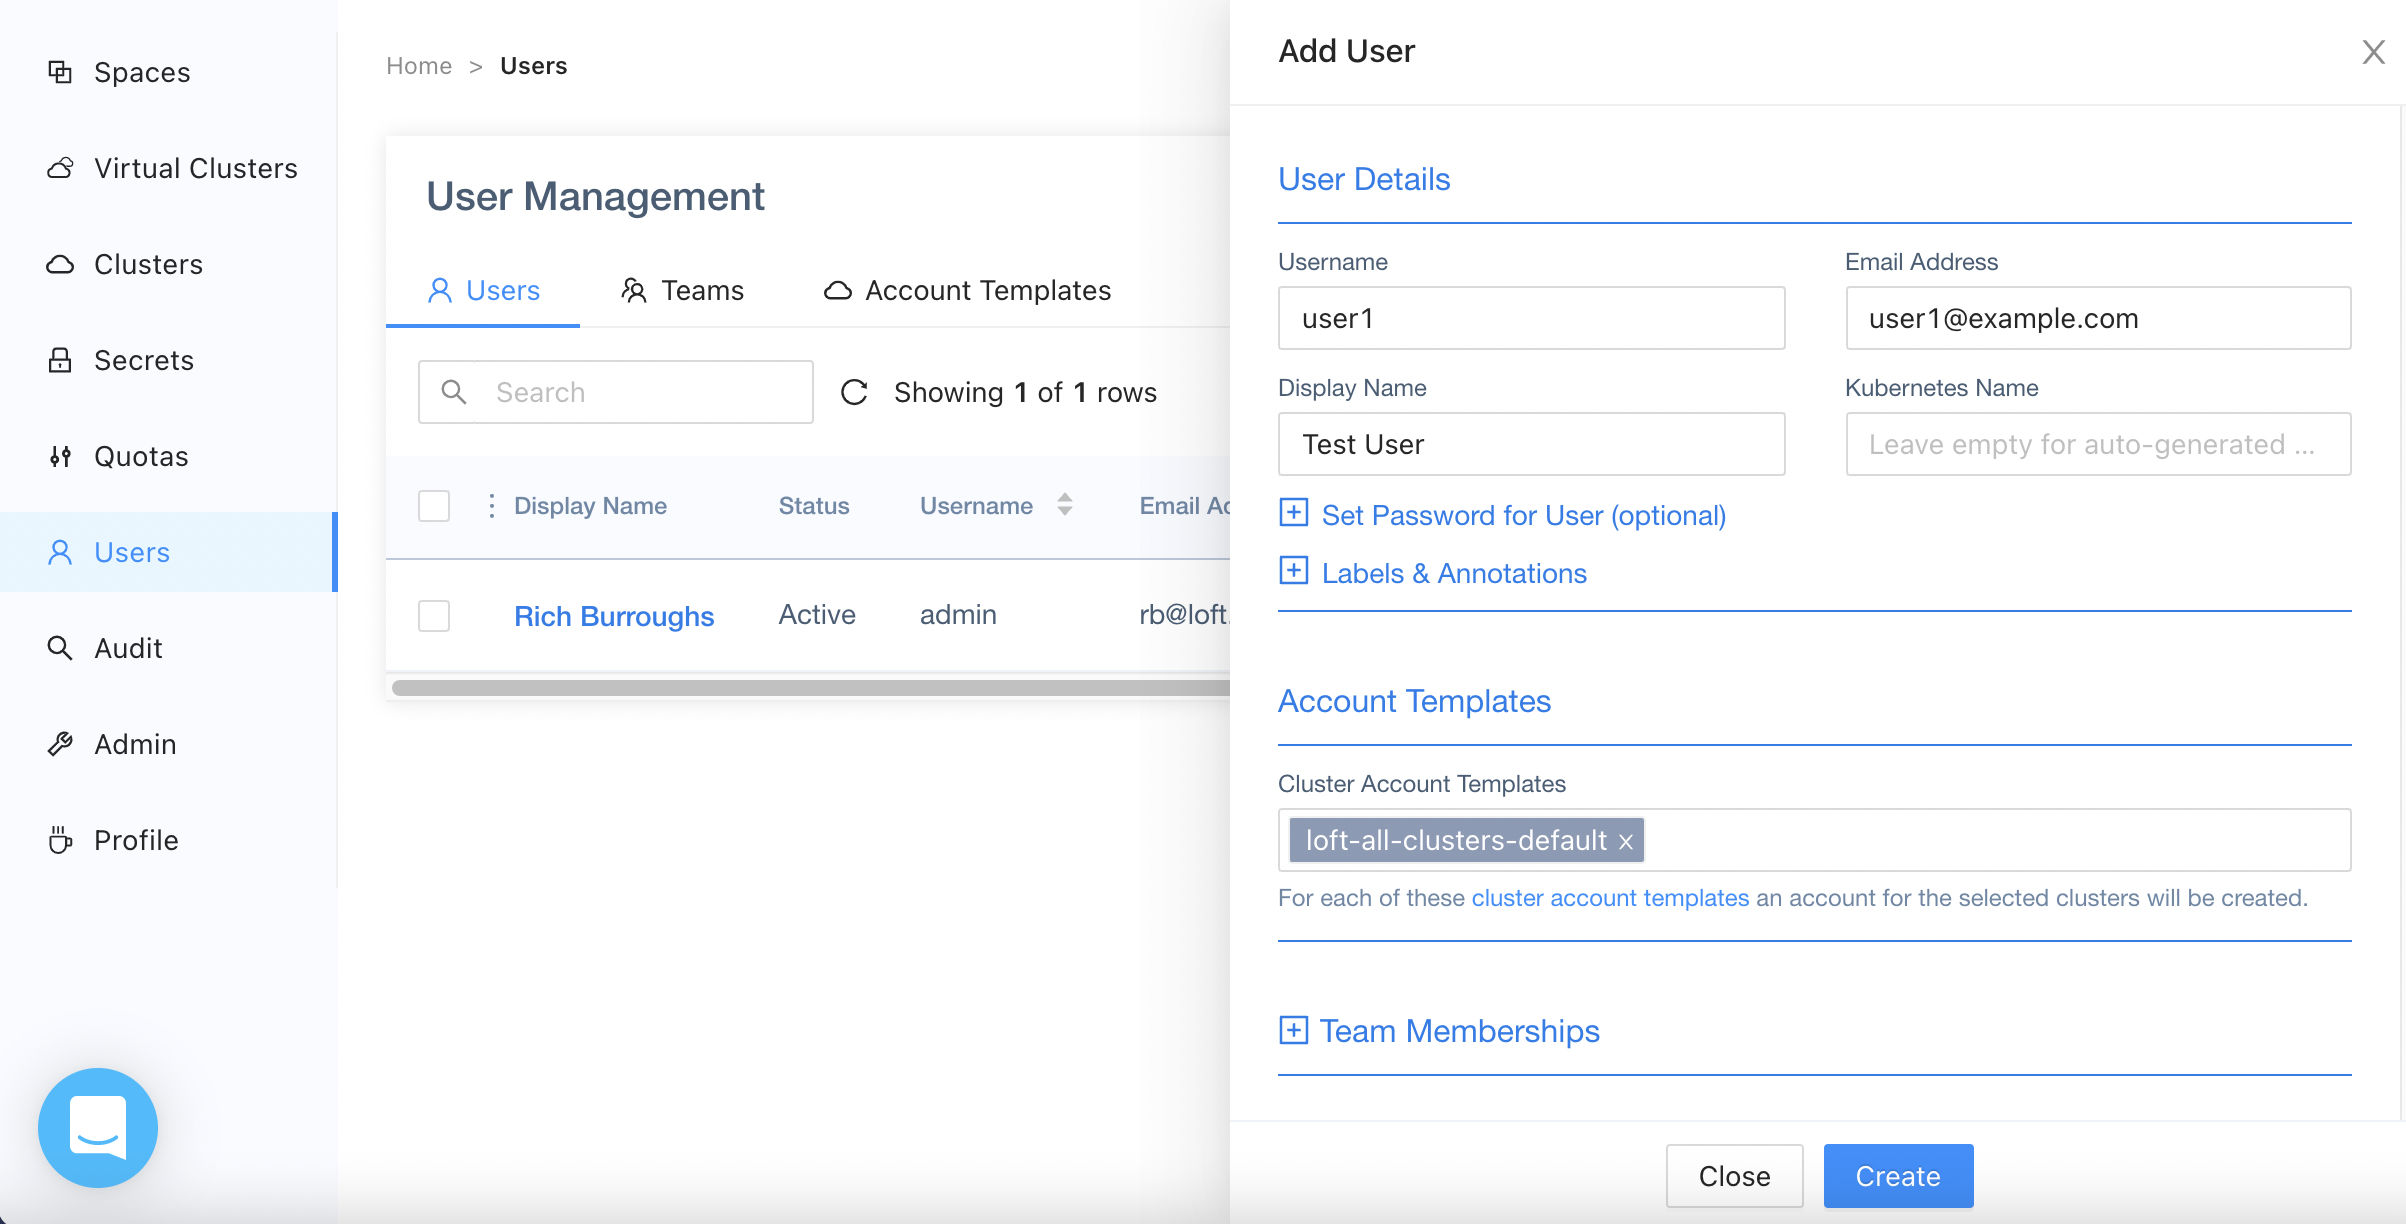Image resolution: width=2406 pixels, height=1224 pixels.
Task: Select Virtual Clusters in the sidebar
Action: pos(195,167)
